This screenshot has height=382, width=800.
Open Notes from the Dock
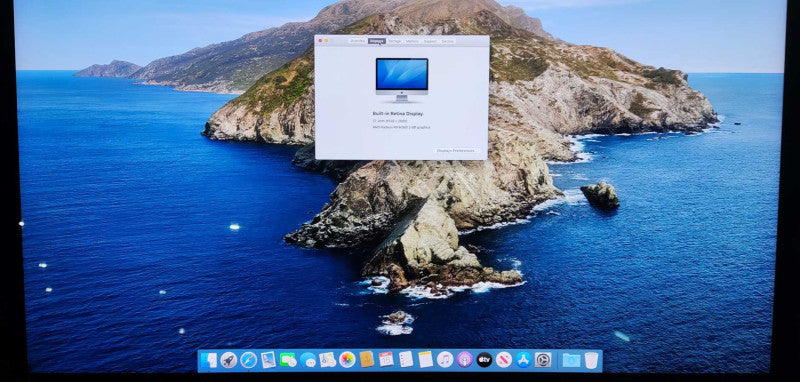click(x=426, y=360)
